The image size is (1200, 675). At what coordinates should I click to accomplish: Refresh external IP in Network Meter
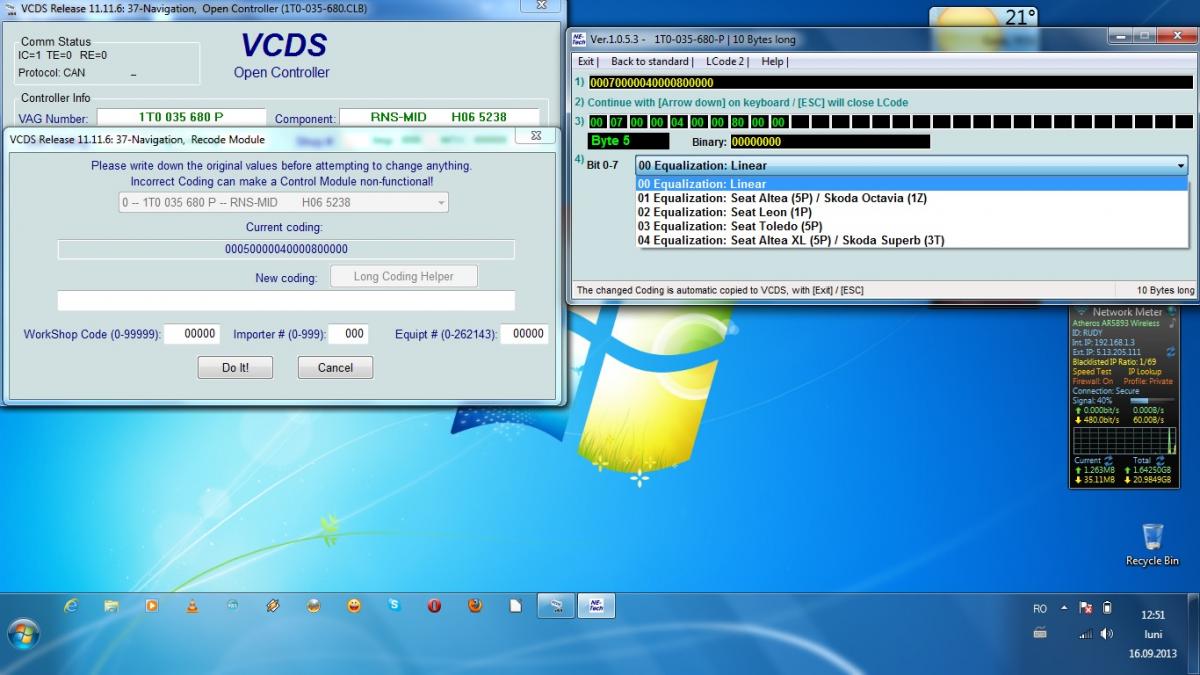[x=1171, y=352]
